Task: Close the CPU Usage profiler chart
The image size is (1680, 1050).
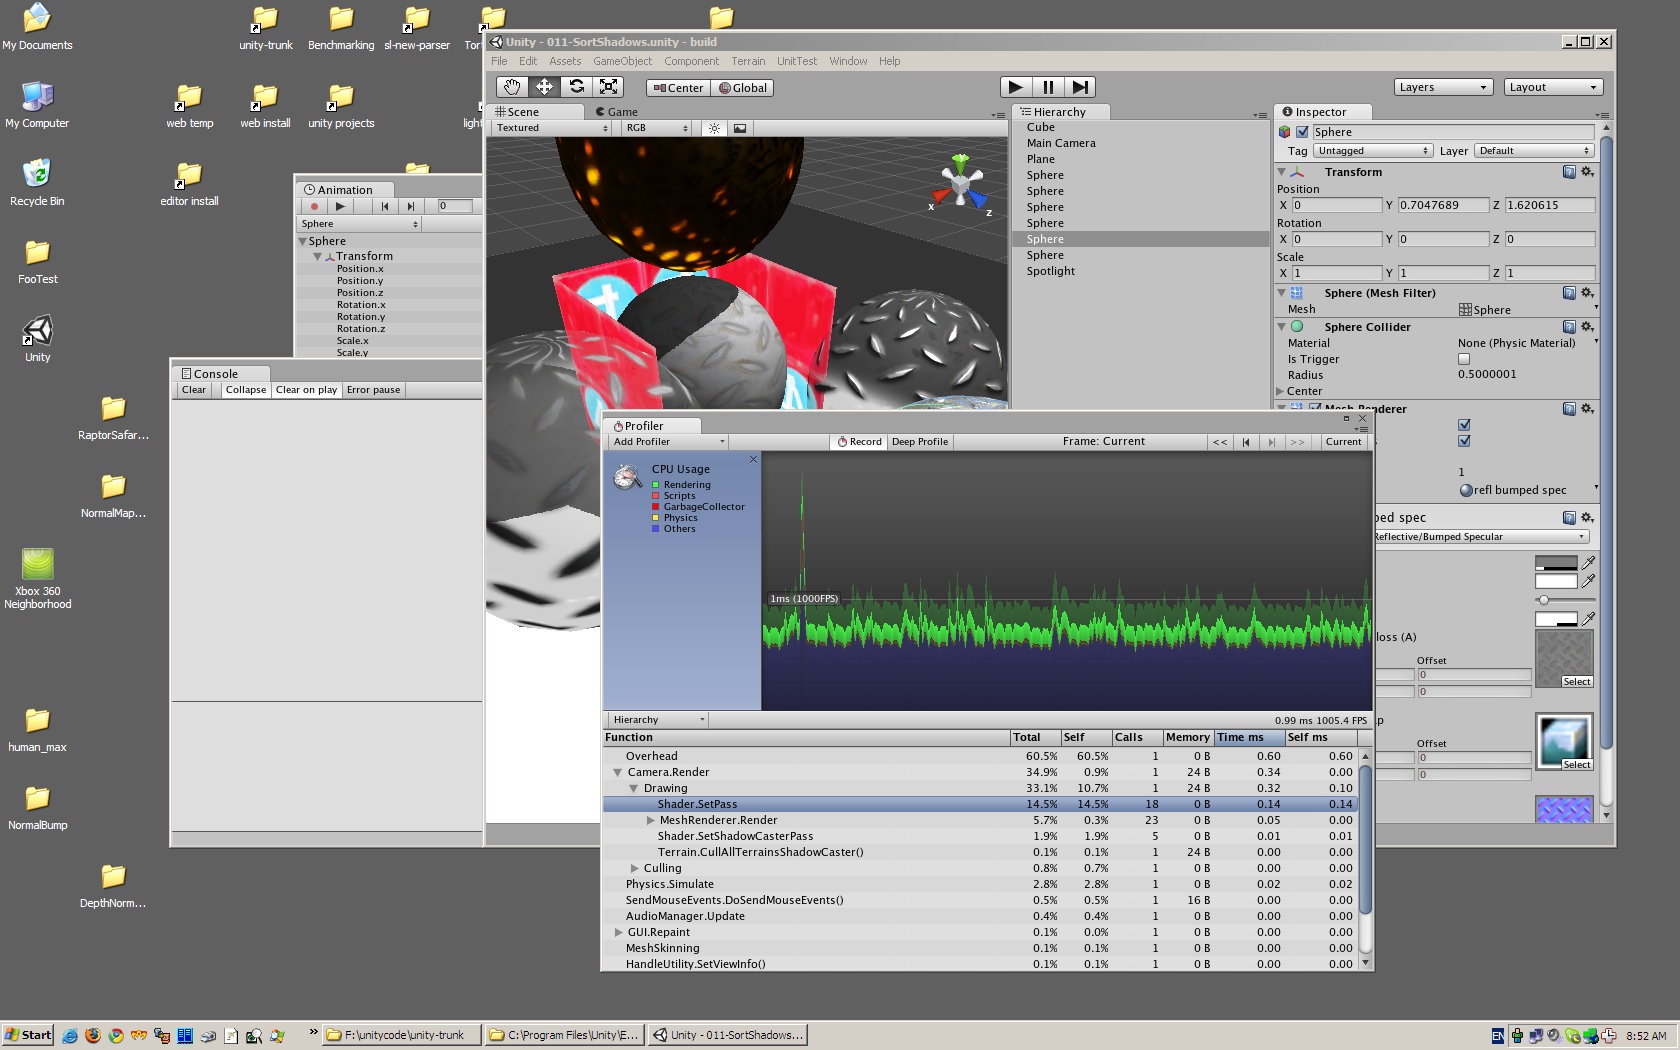Action: click(753, 460)
